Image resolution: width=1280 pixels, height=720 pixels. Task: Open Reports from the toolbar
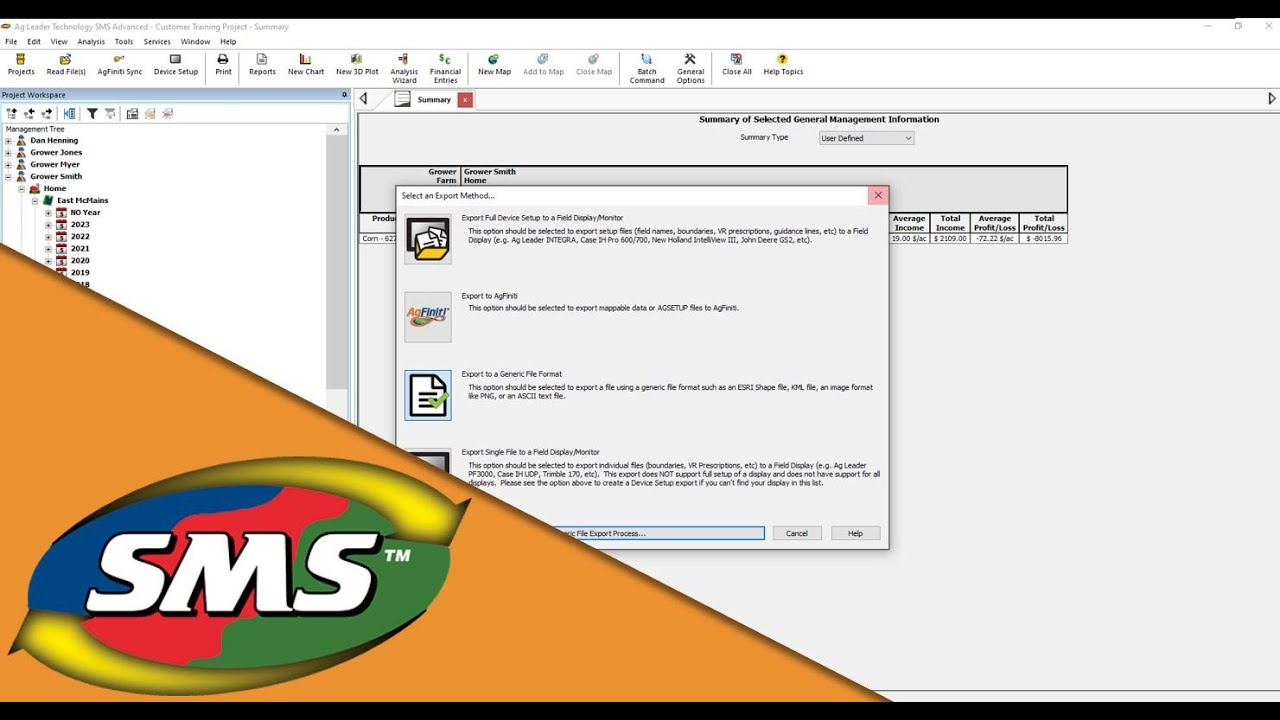pos(262,65)
